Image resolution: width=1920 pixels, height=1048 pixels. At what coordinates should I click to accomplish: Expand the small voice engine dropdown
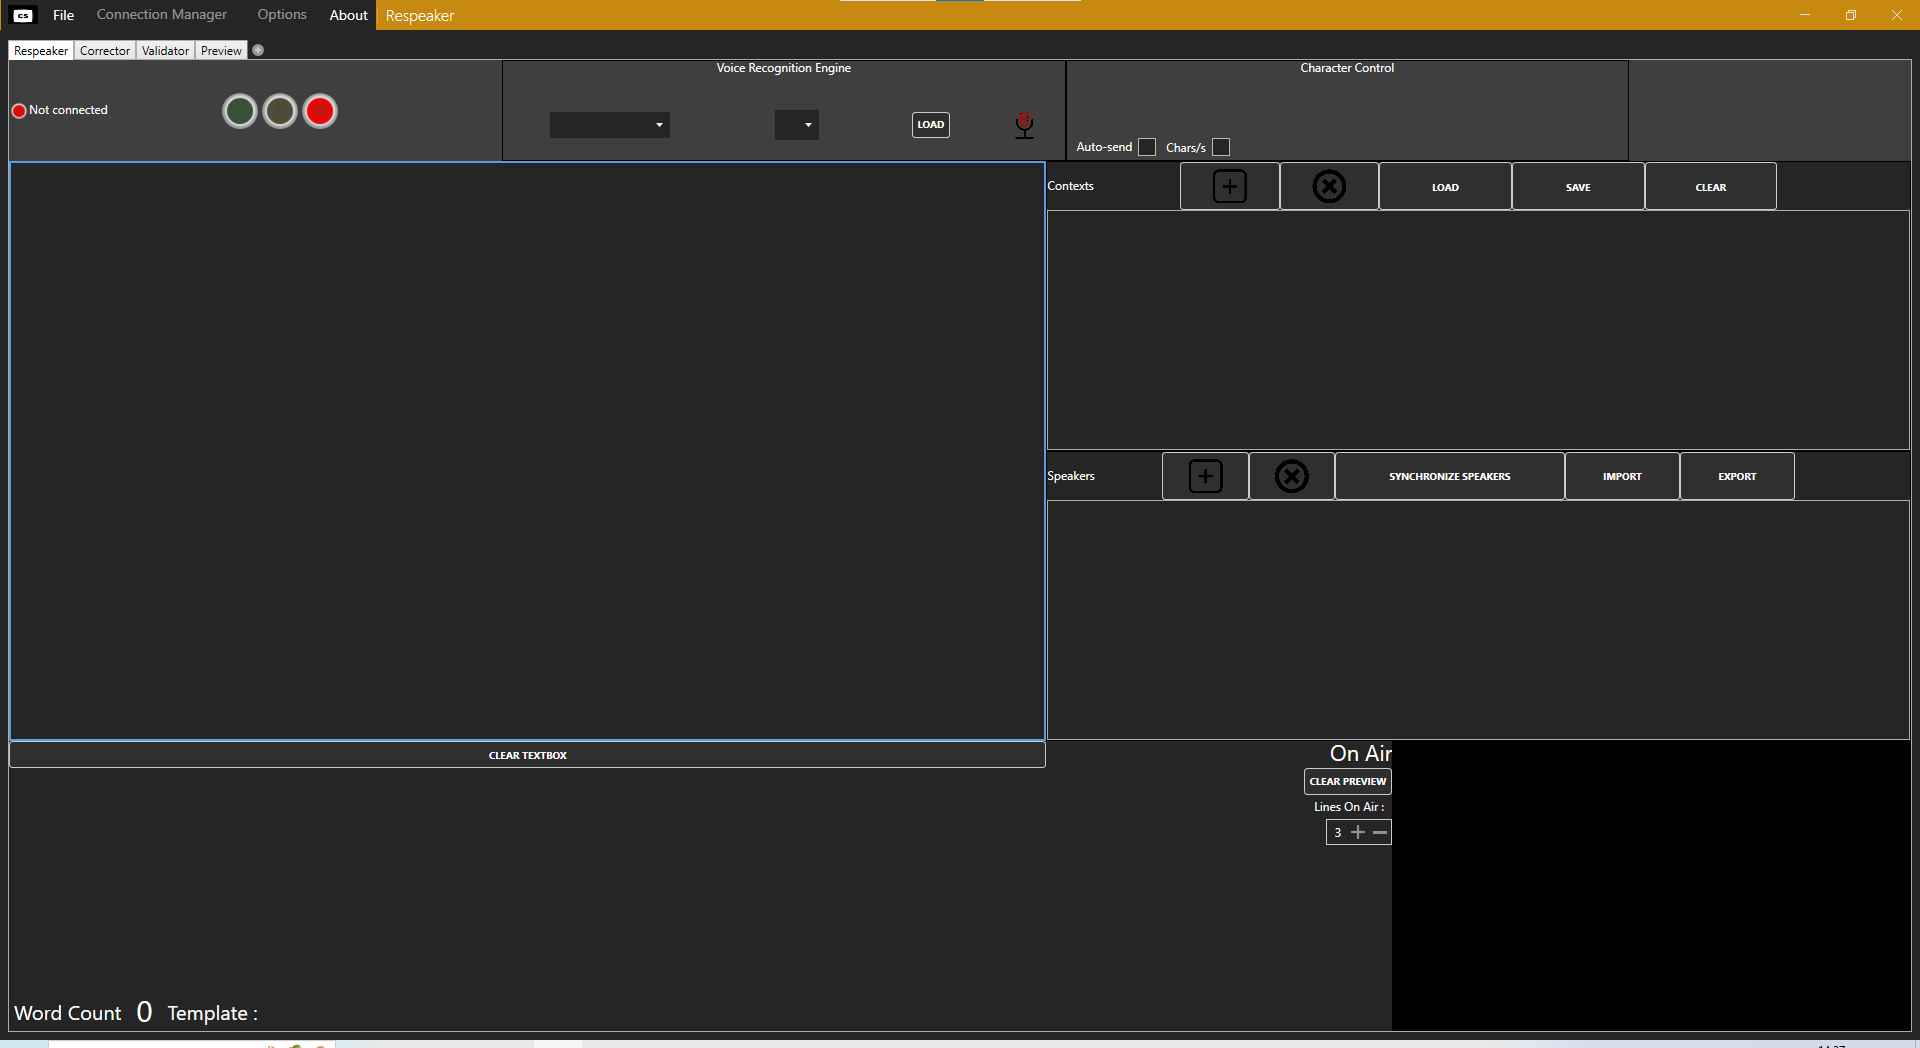click(797, 125)
